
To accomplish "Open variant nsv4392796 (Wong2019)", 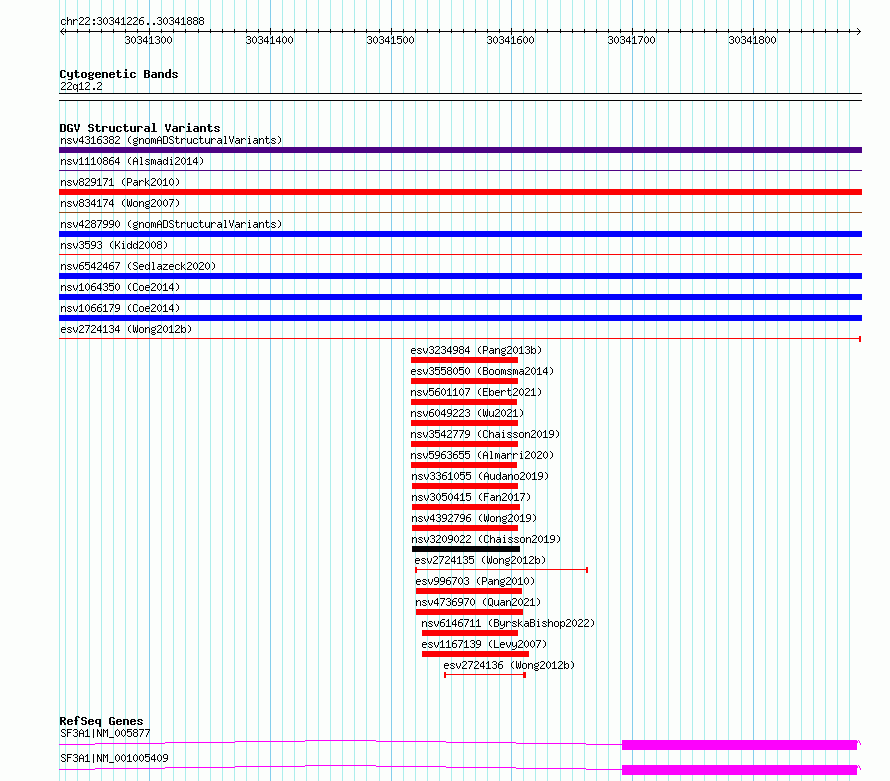I will 474,518.
